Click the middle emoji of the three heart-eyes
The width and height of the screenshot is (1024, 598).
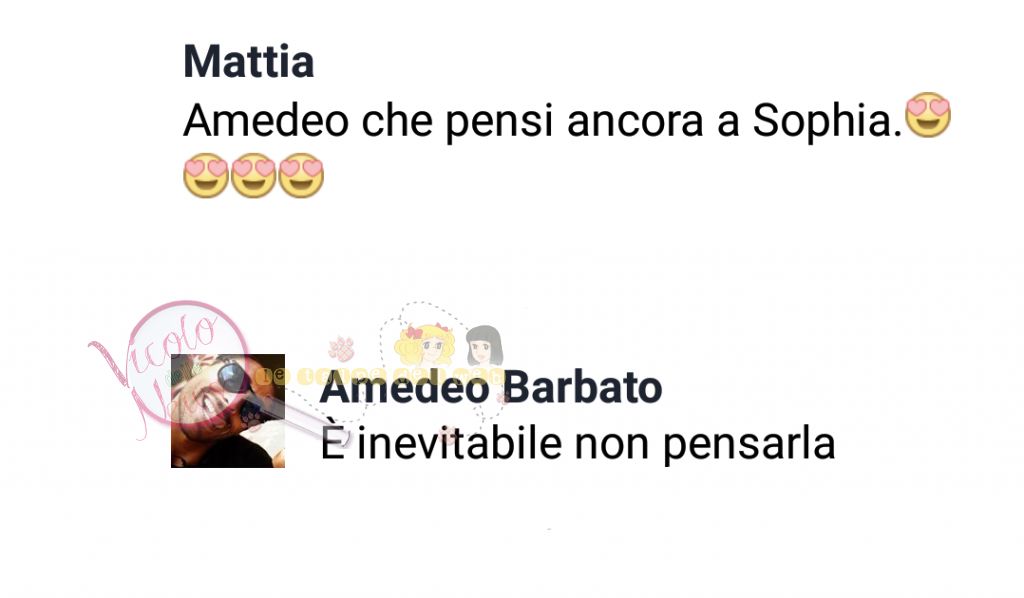[253, 175]
